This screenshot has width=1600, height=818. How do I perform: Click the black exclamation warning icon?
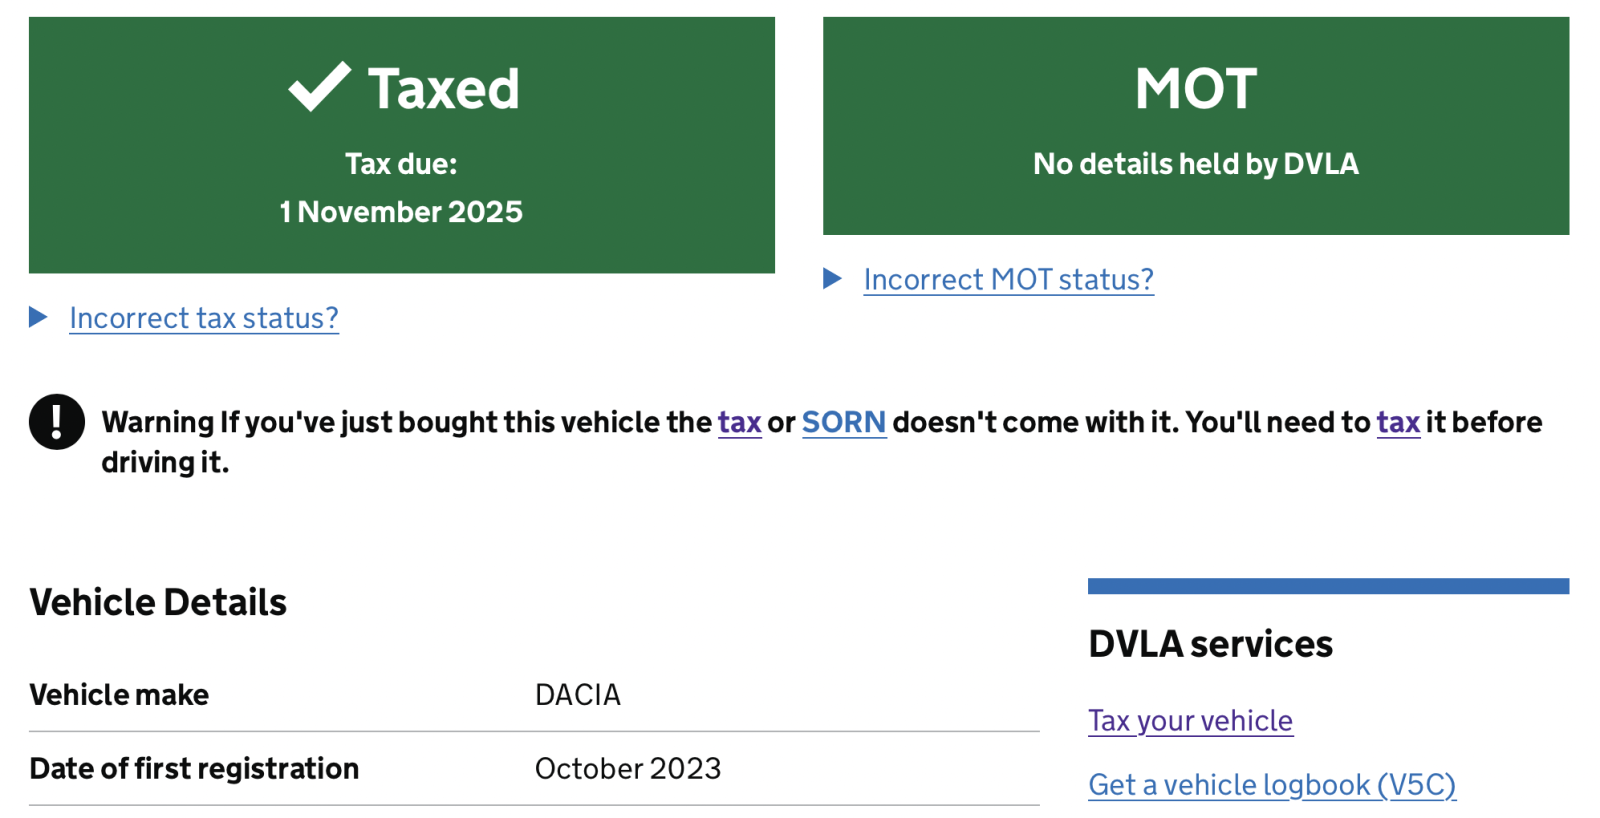pyautogui.click(x=57, y=422)
